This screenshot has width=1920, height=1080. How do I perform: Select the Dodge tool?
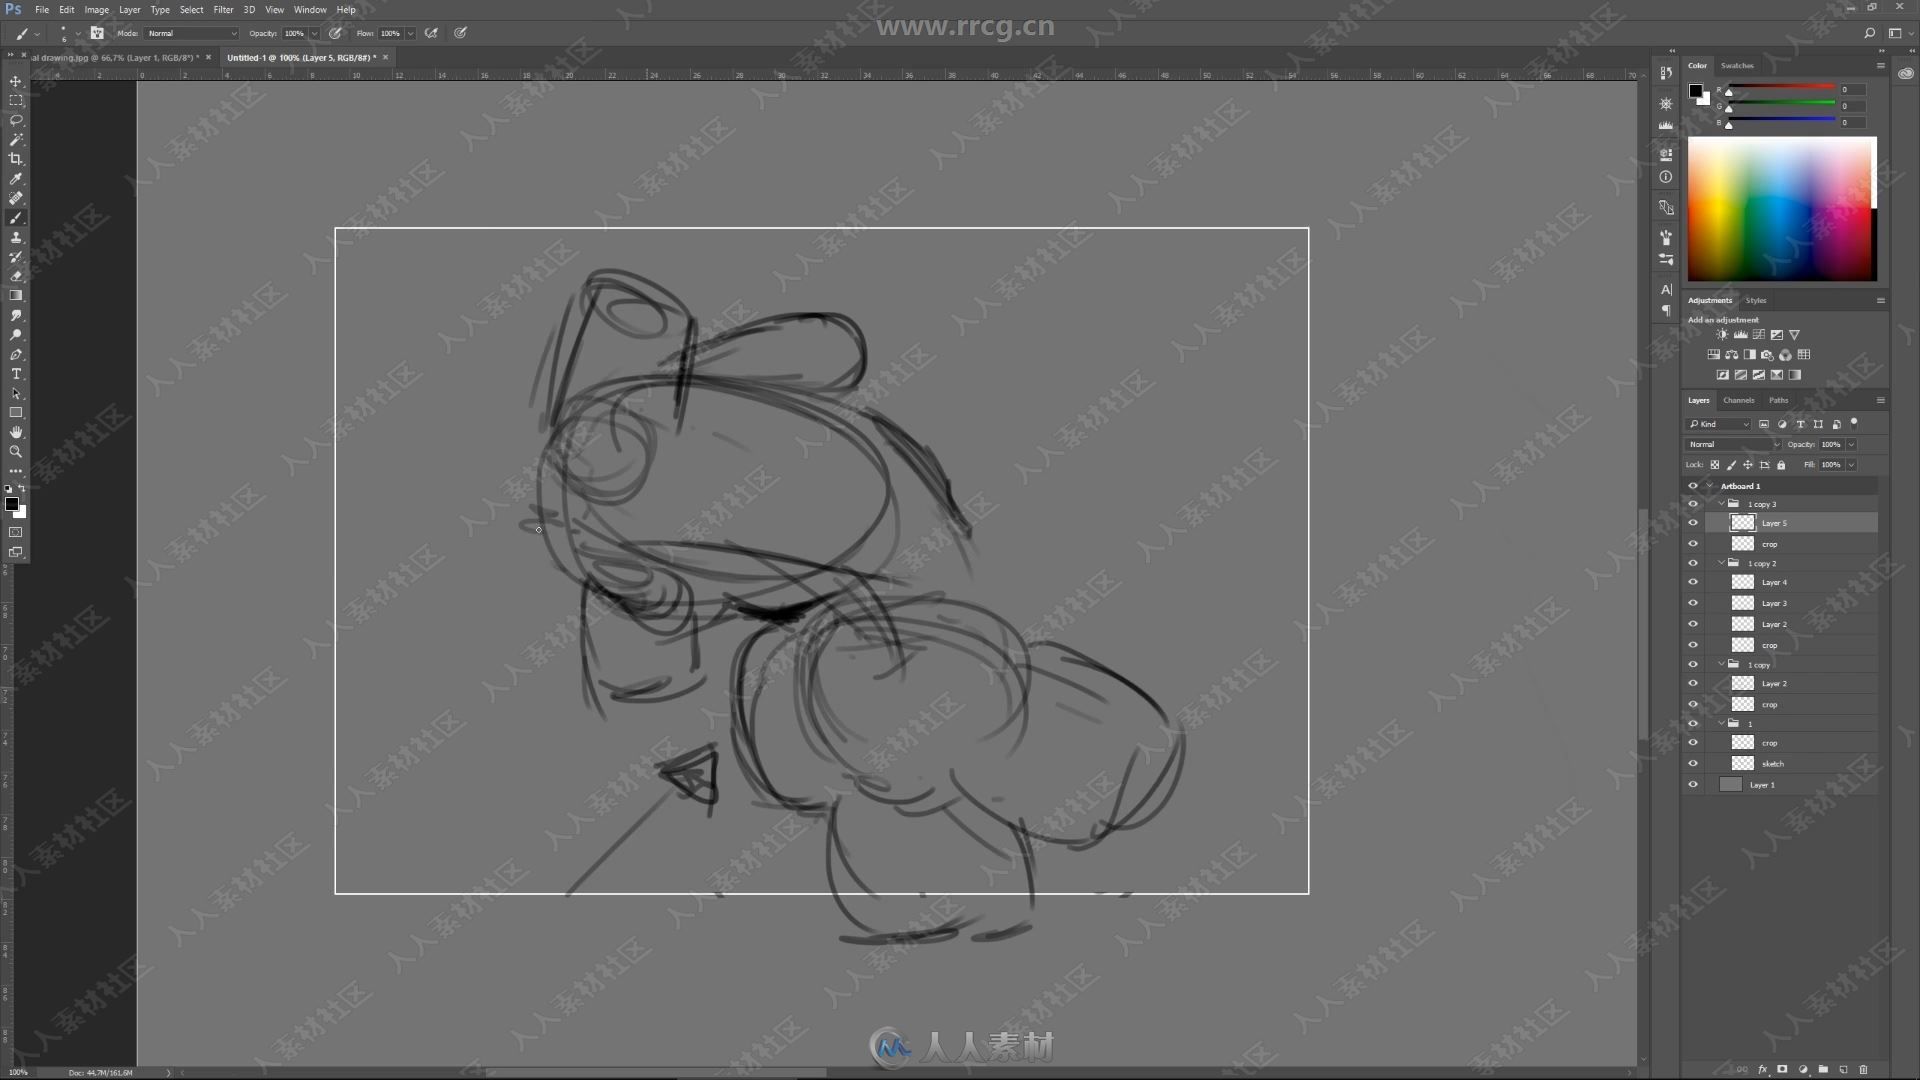tap(16, 335)
